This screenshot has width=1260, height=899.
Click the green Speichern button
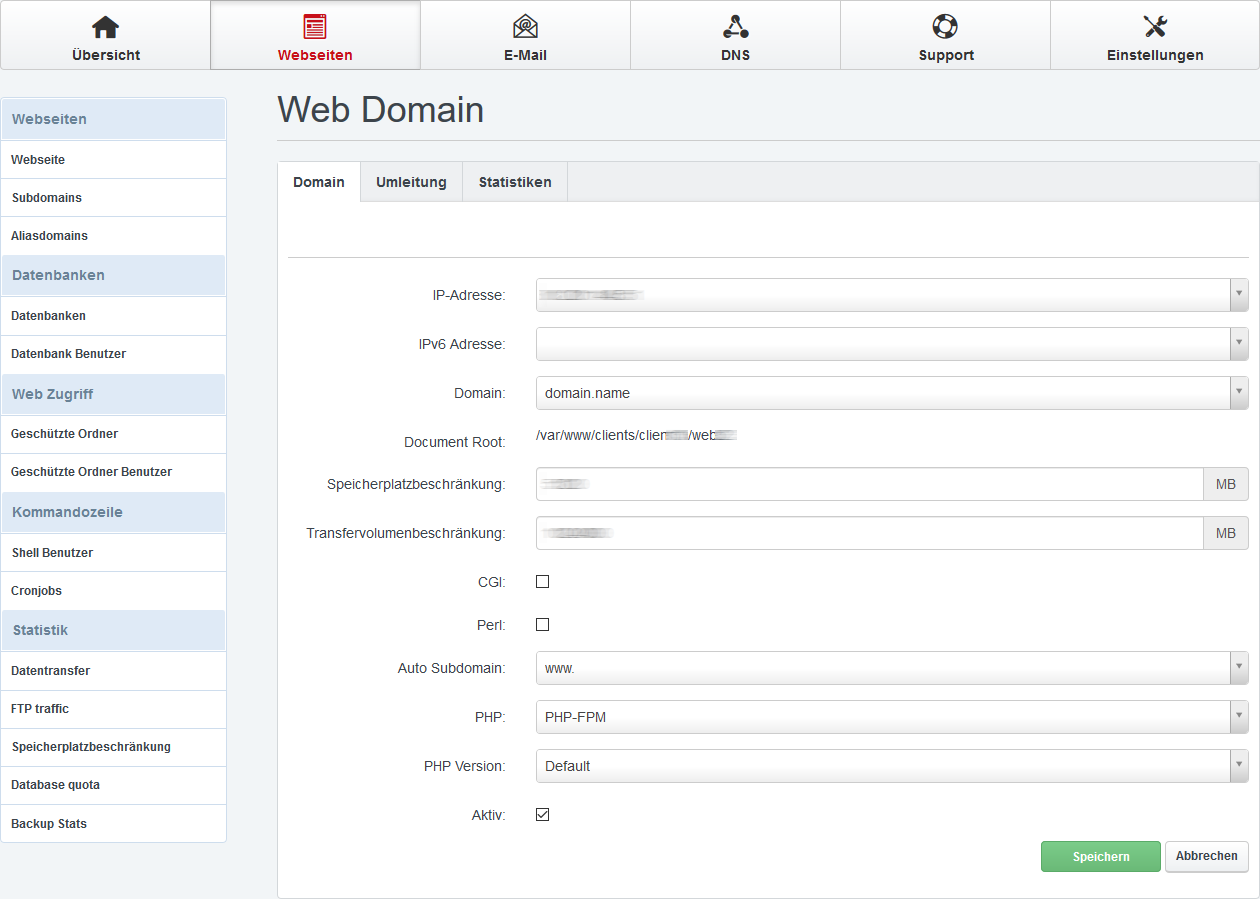tap(1100, 856)
